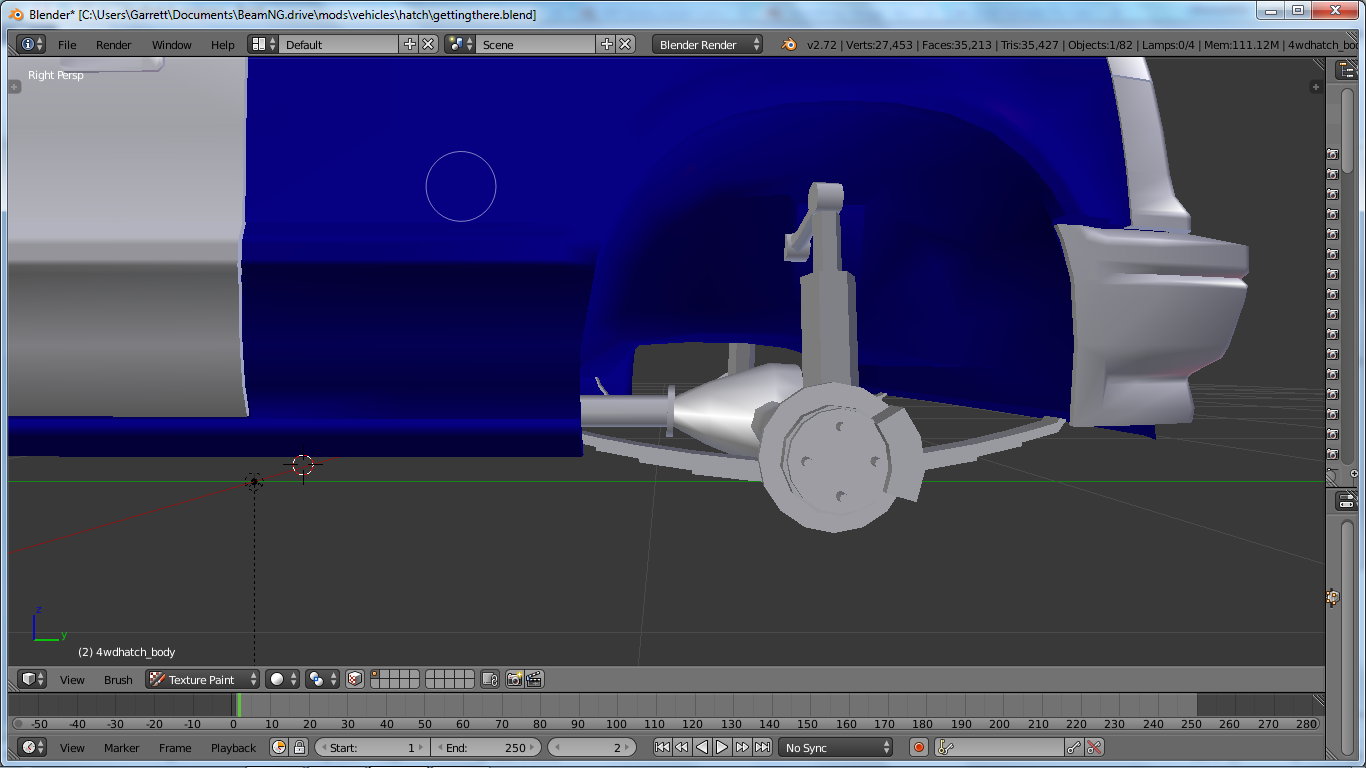This screenshot has width=1366, height=768.
Task: Click the Start frame field
Action: tap(372, 747)
